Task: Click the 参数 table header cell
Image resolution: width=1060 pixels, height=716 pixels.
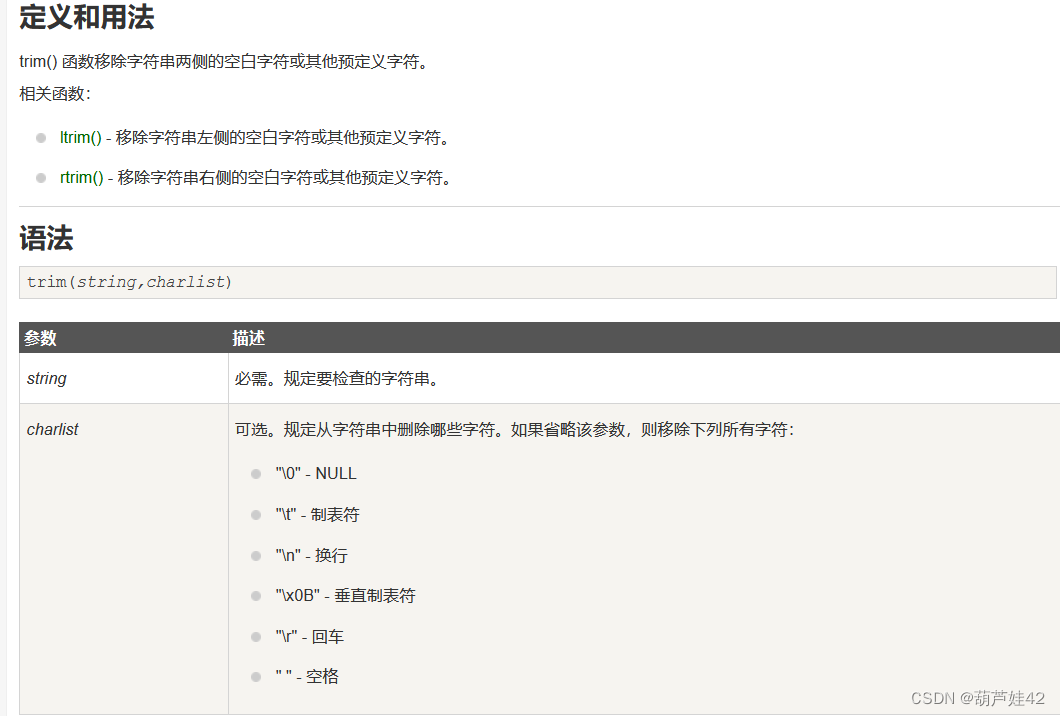Action: 39,338
